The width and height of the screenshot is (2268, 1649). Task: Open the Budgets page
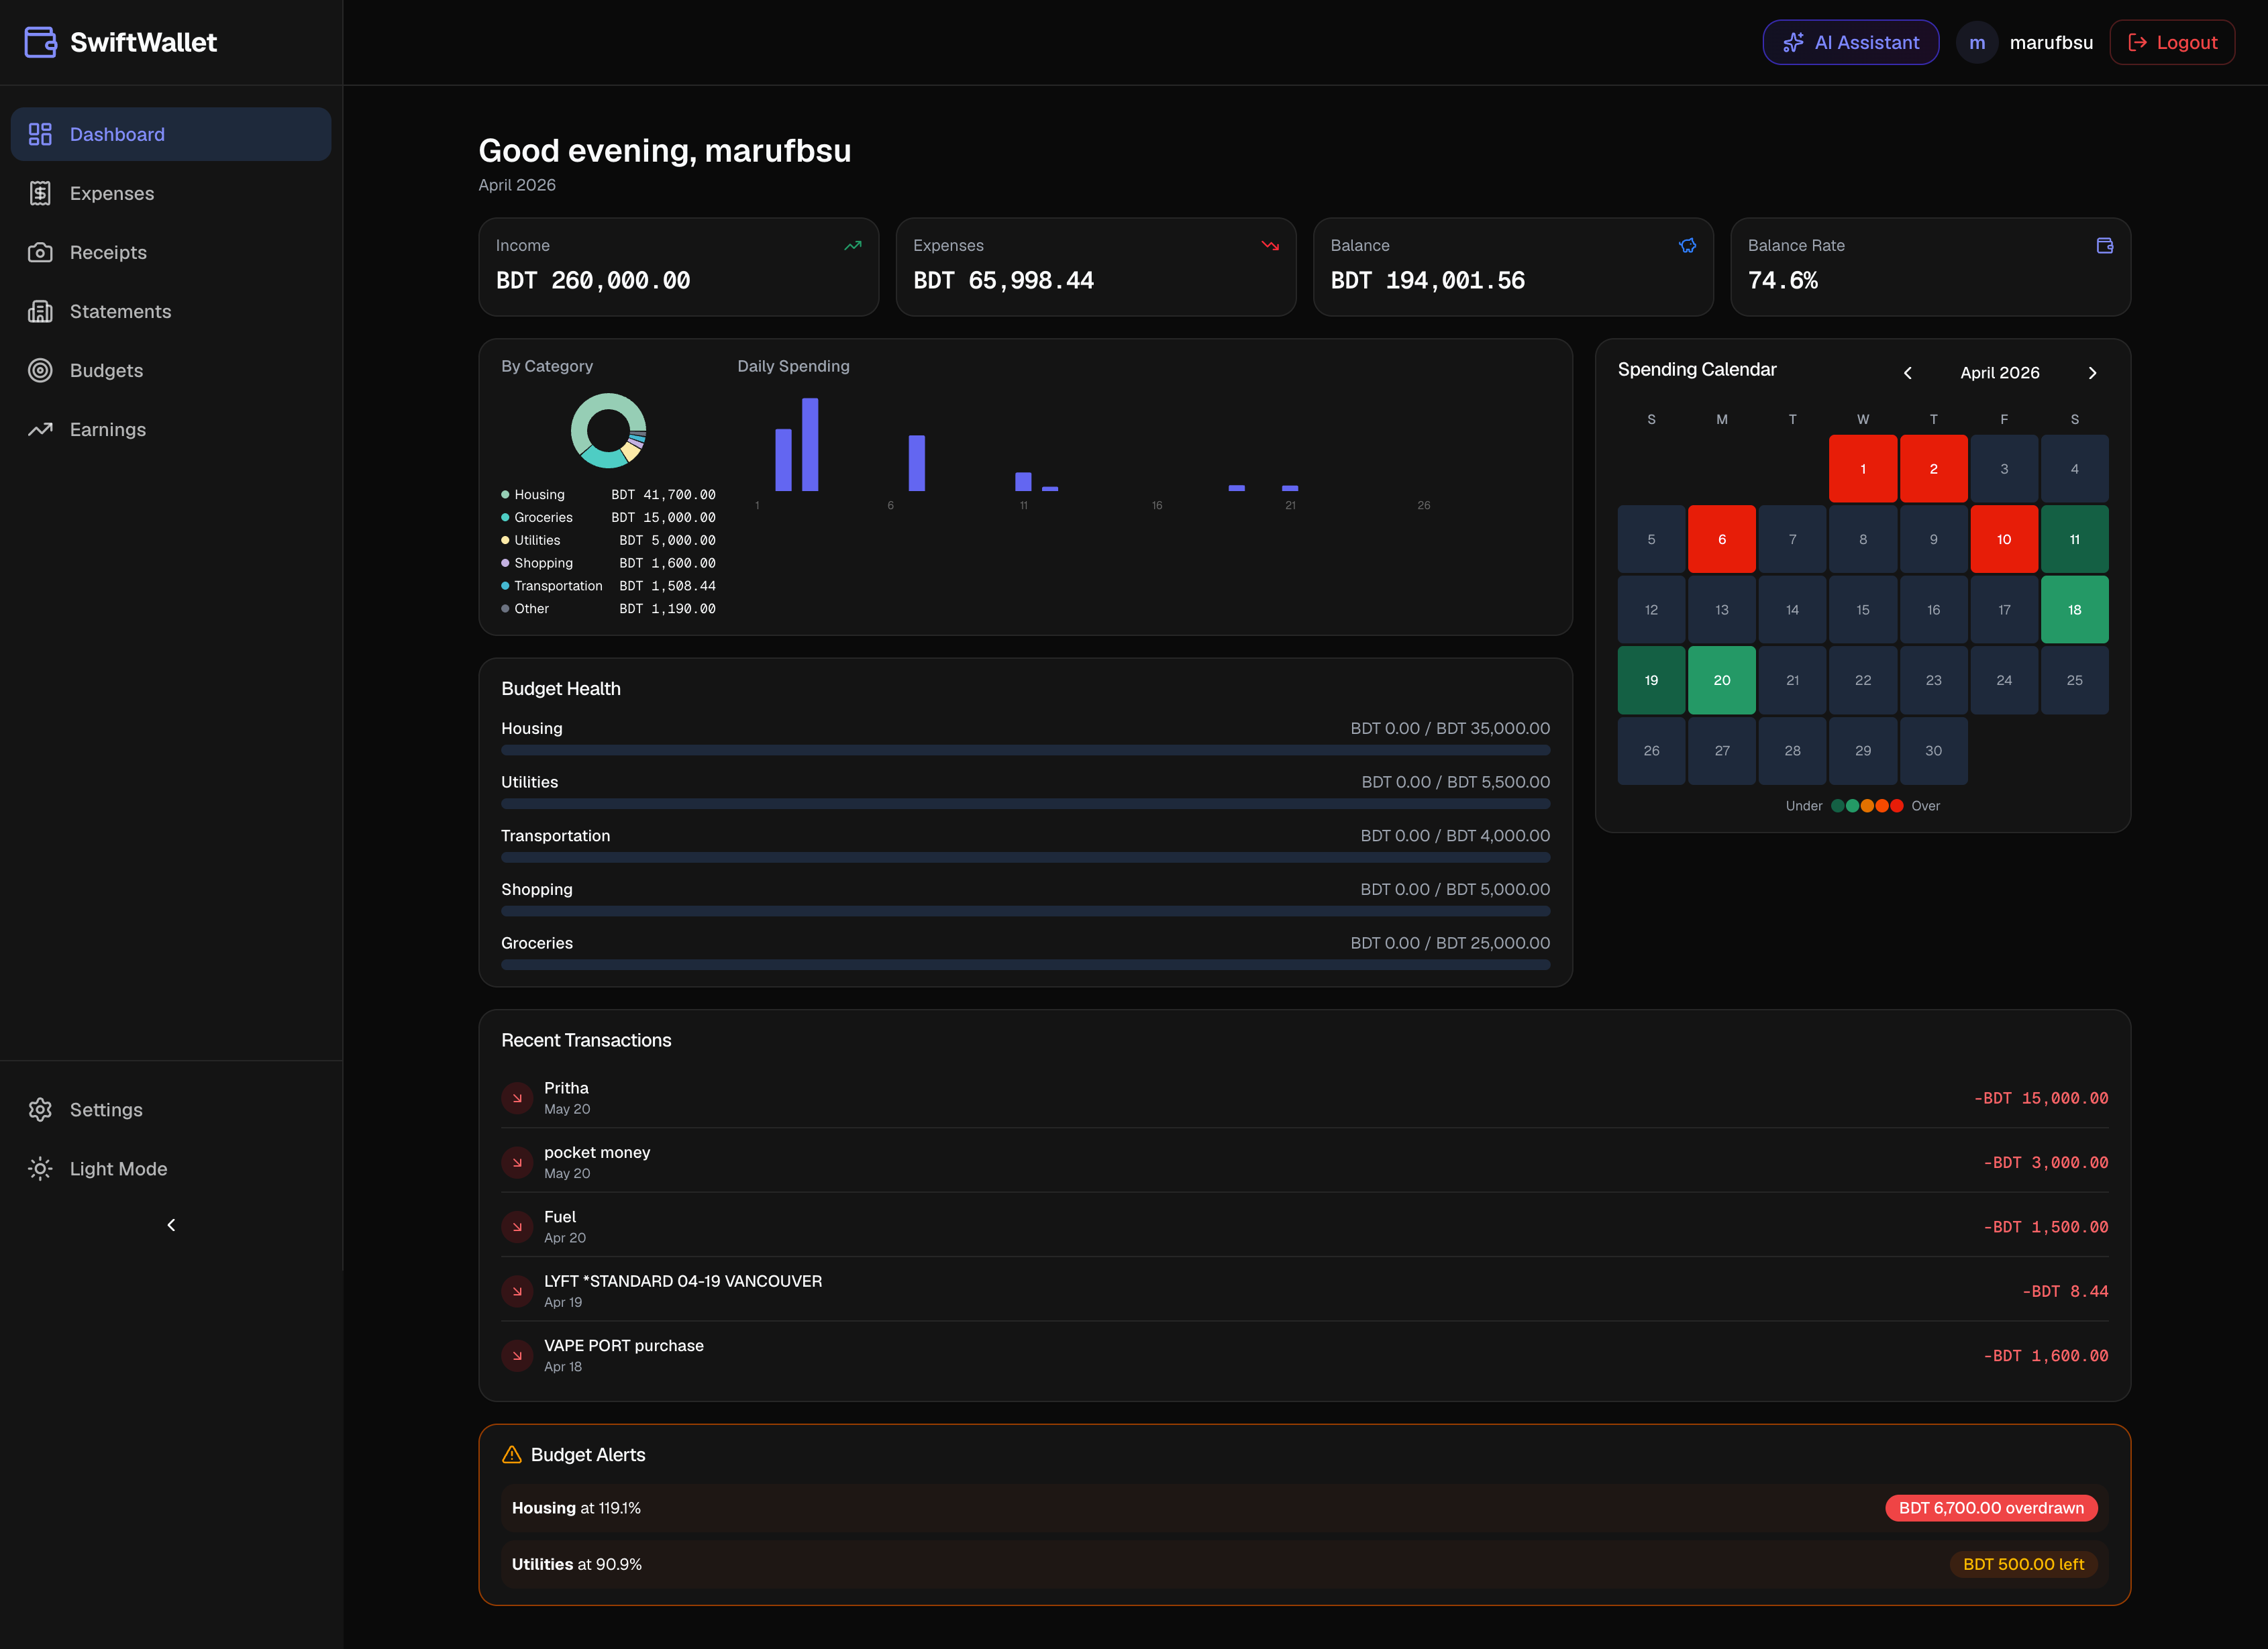(171, 370)
